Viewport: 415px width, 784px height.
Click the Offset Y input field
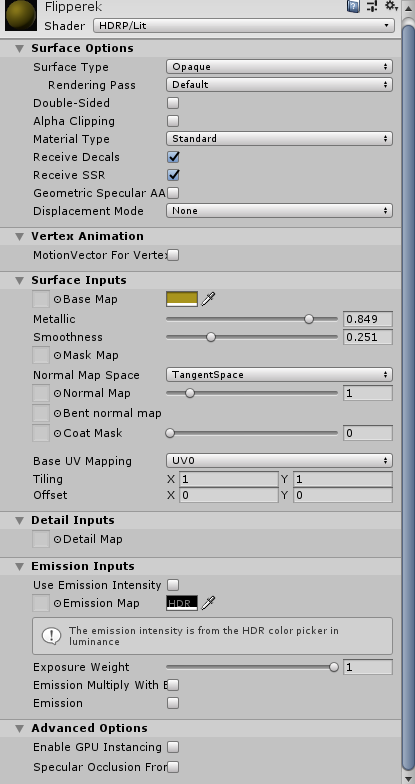tap(342, 495)
